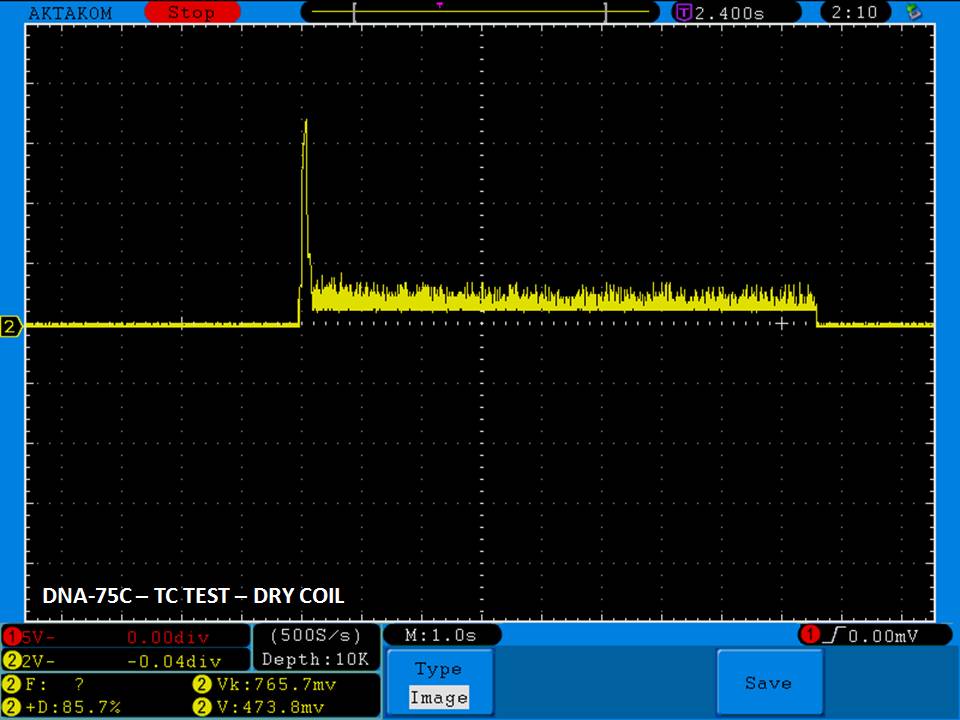Click the pink trigger position marker on top bar

tap(439, 5)
